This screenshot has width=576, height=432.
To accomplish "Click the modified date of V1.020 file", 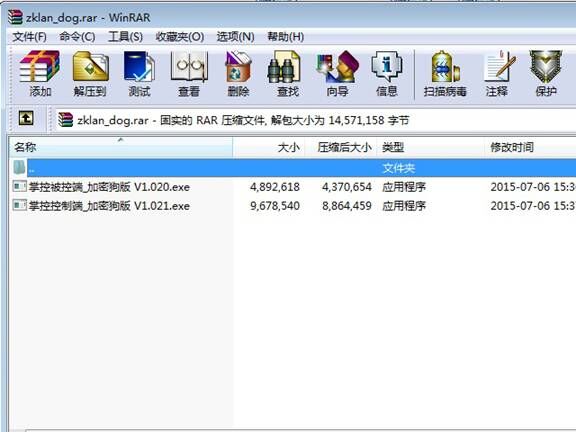I will (533, 187).
